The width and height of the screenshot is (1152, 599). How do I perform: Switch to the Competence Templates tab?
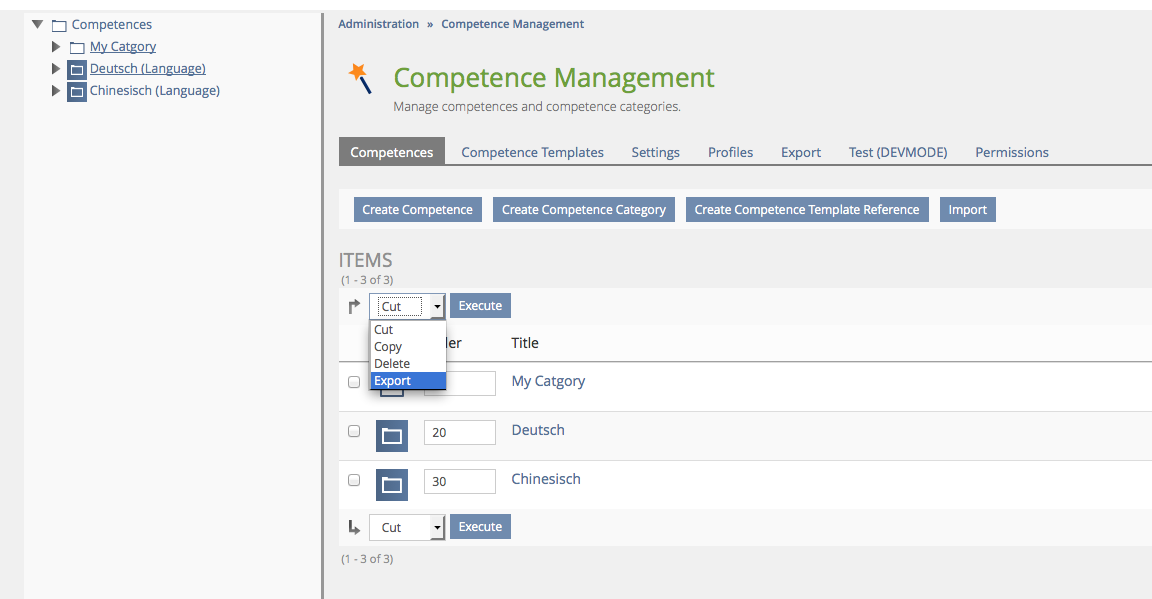(532, 152)
